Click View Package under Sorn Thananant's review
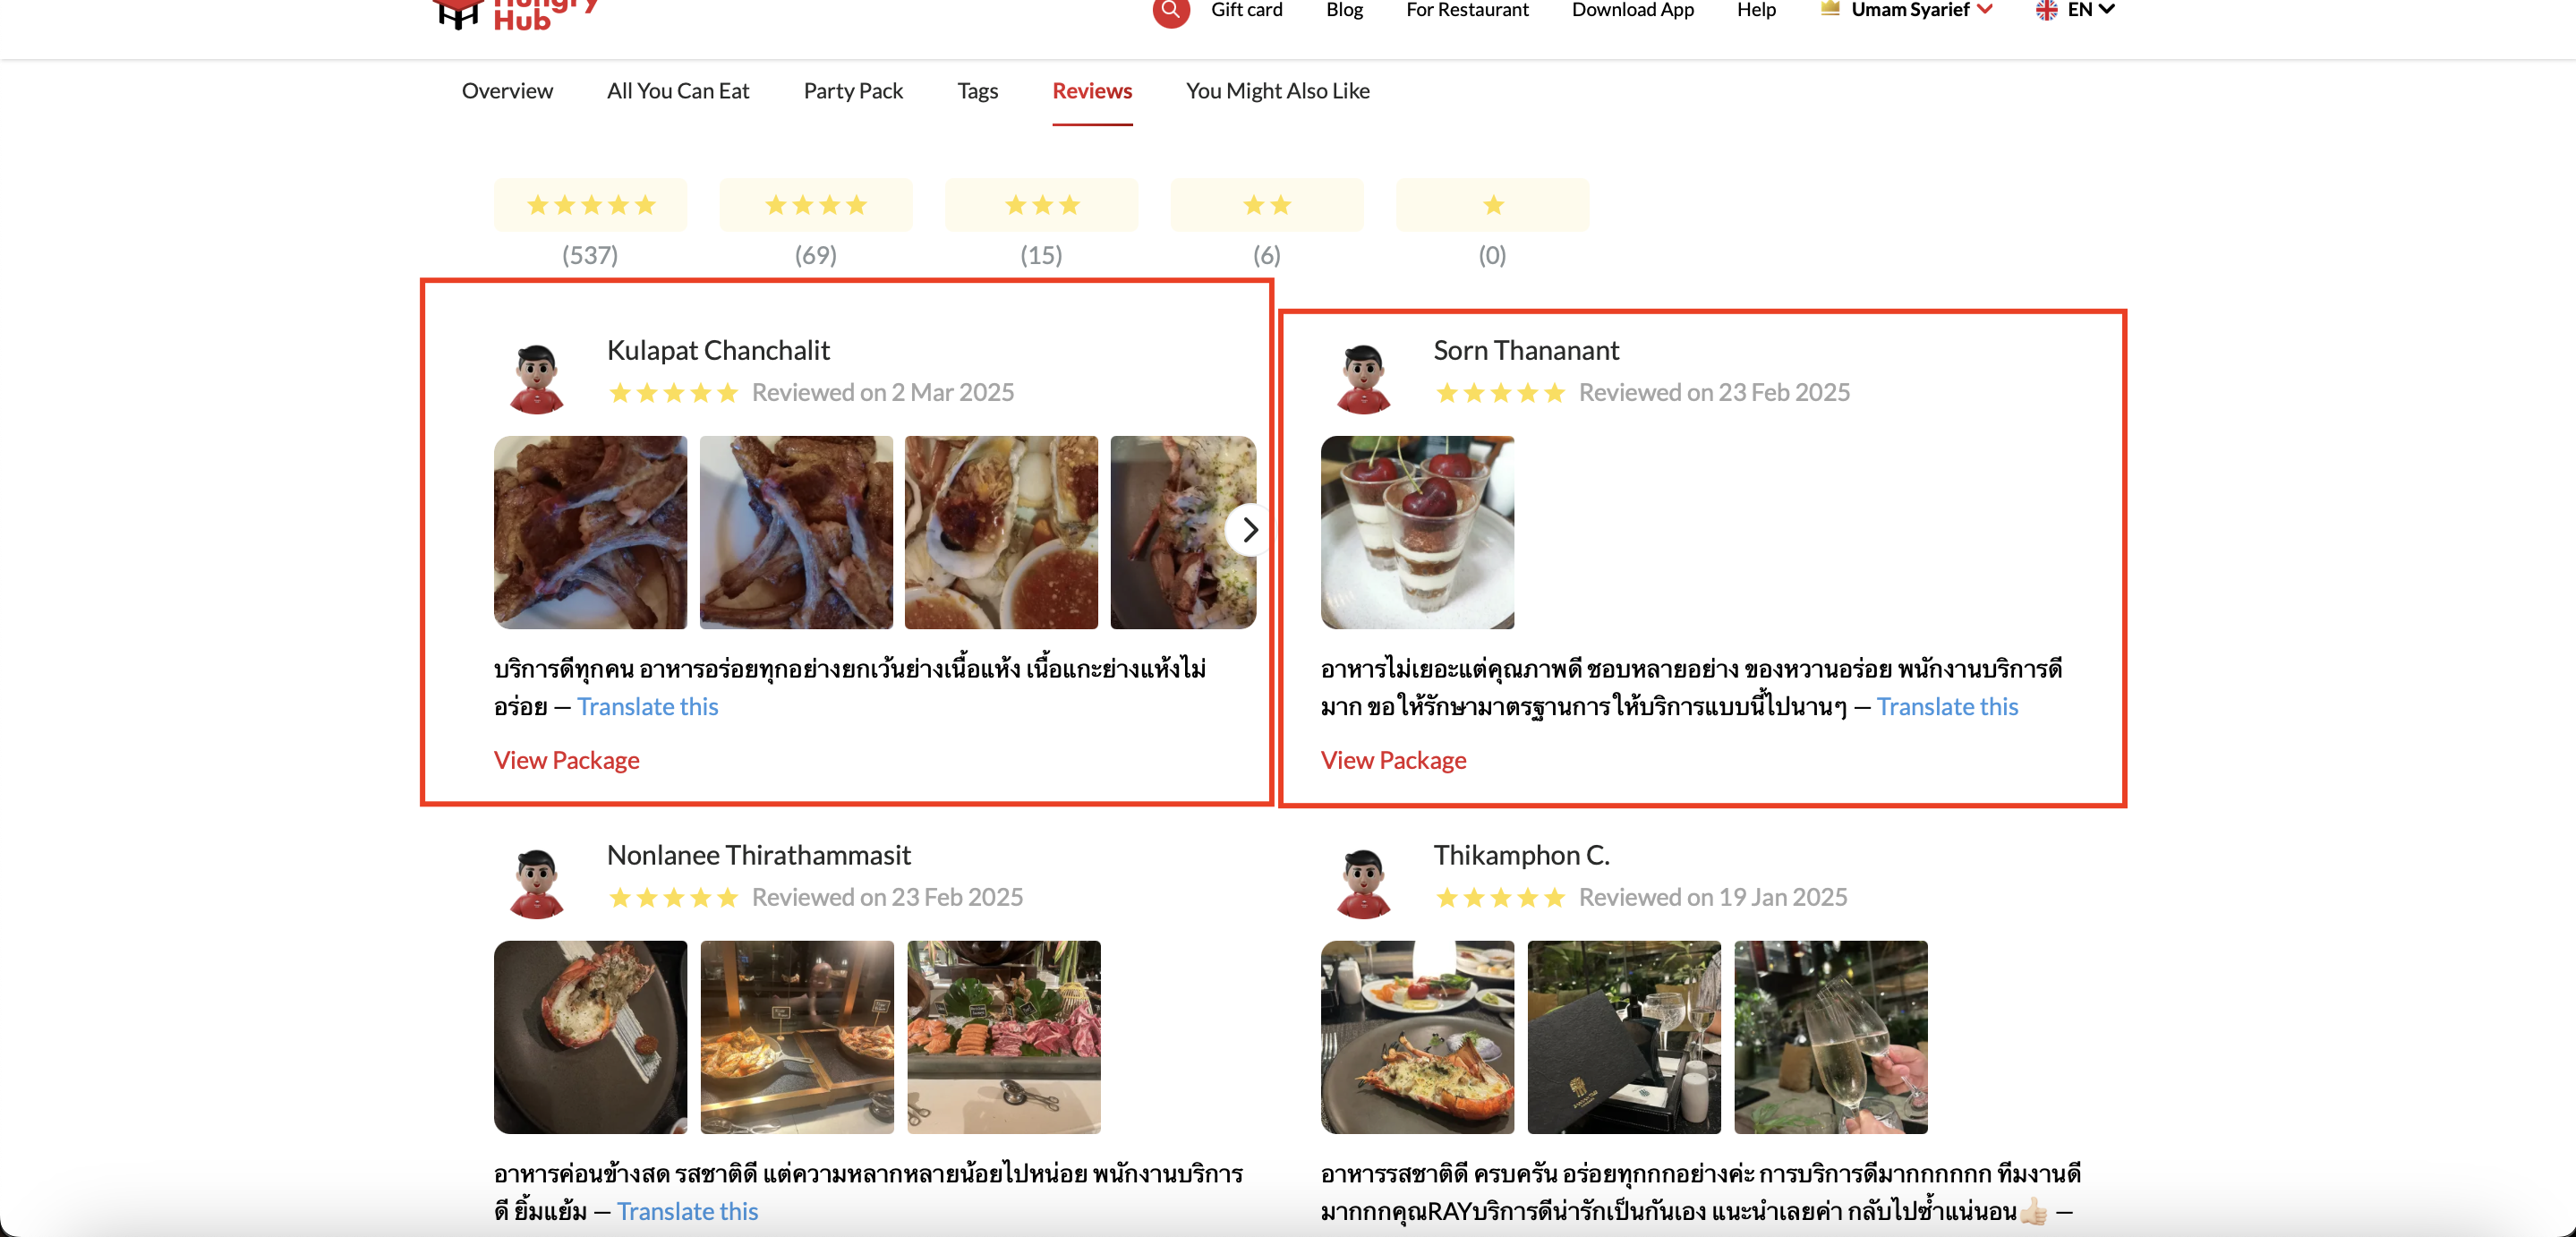This screenshot has height=1237, width=2576. [x=1393, y=760]
